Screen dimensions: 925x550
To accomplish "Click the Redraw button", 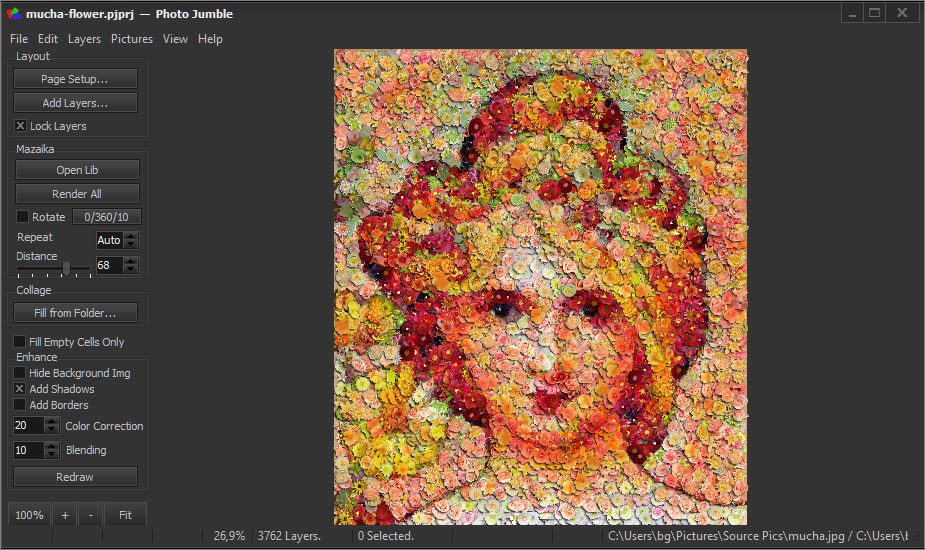I will [75, 477].
